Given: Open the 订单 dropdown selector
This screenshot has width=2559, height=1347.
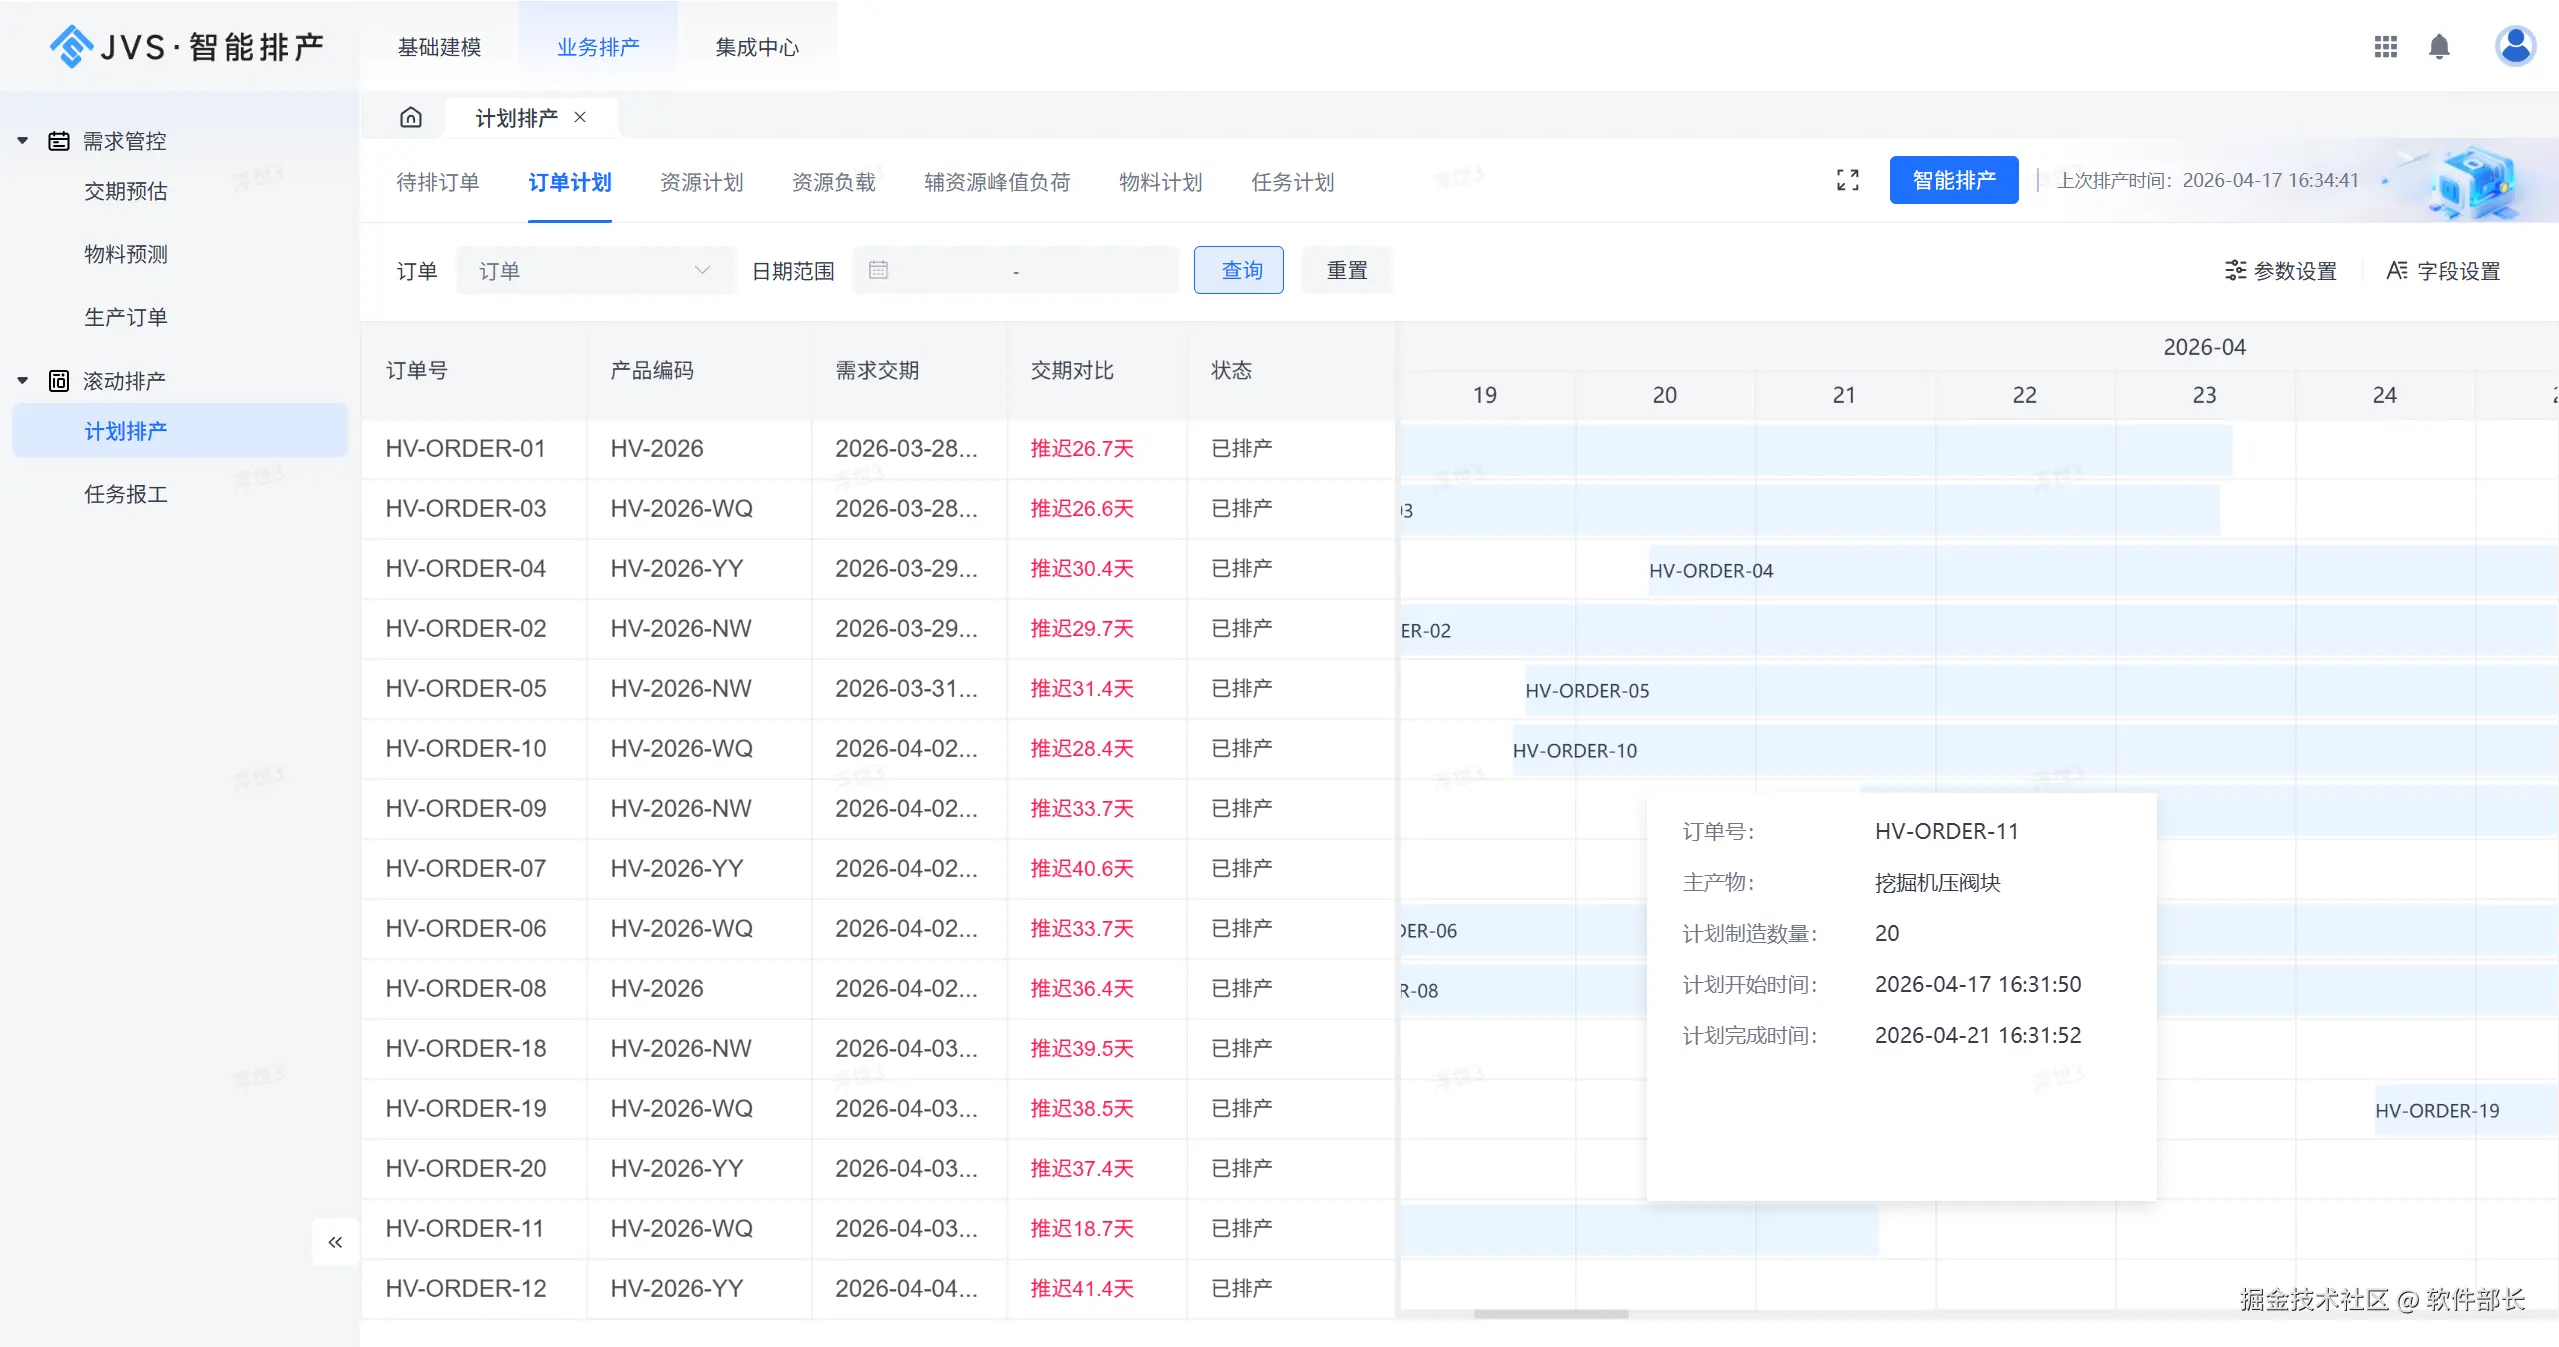Looking at the screenshot, I should tap(594, 271).
